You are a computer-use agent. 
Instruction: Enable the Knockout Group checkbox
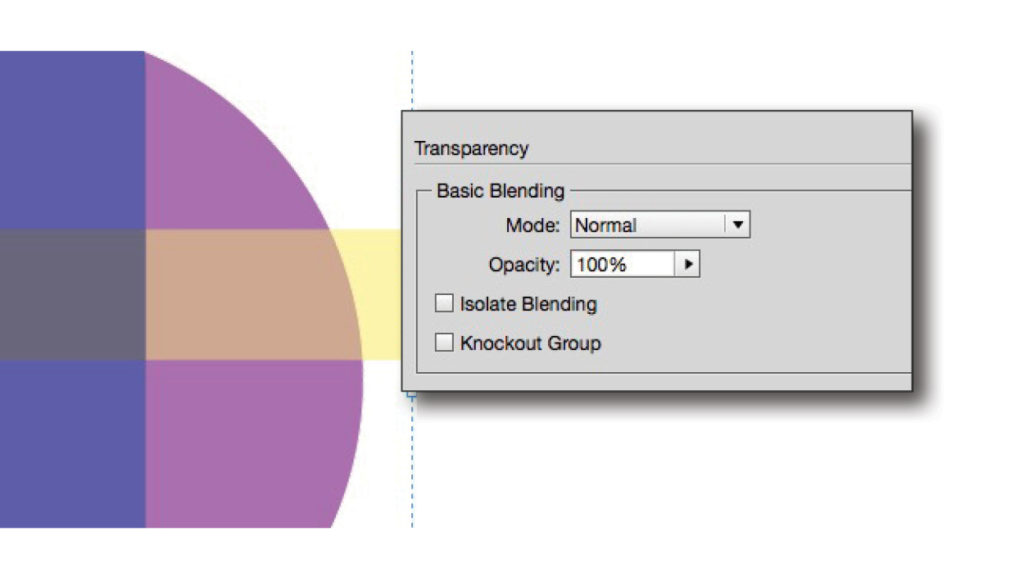[444, 343]
